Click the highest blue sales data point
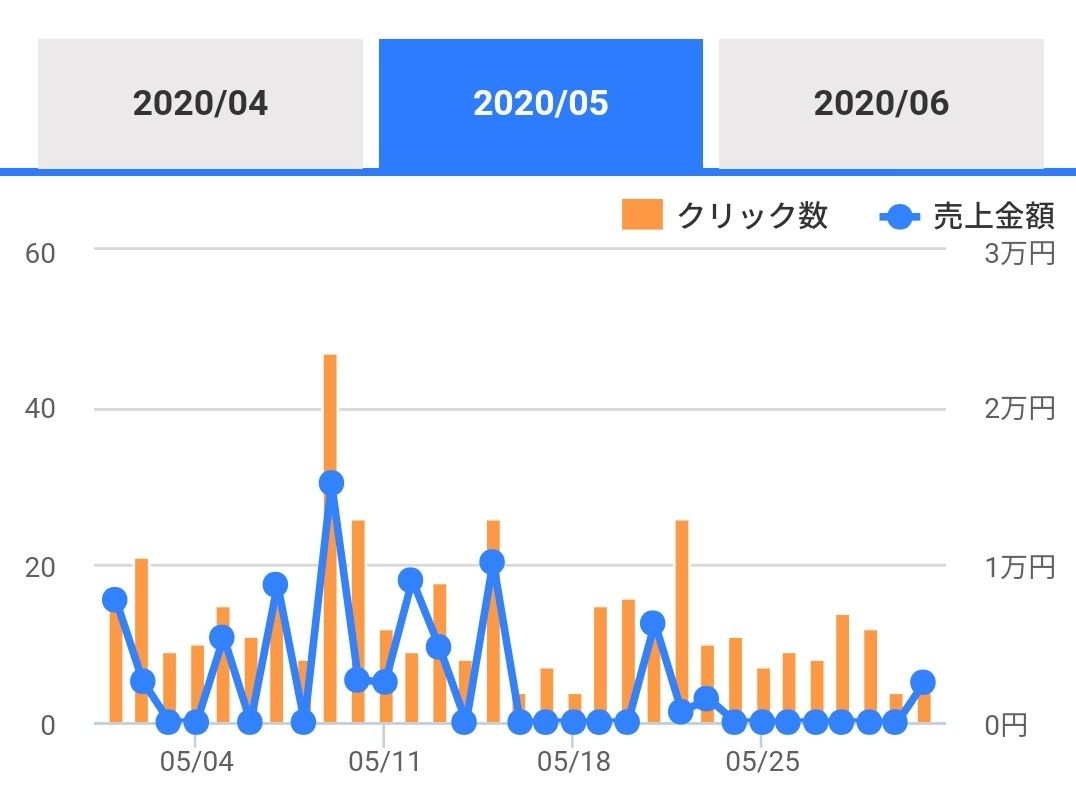 pos(332,483)
